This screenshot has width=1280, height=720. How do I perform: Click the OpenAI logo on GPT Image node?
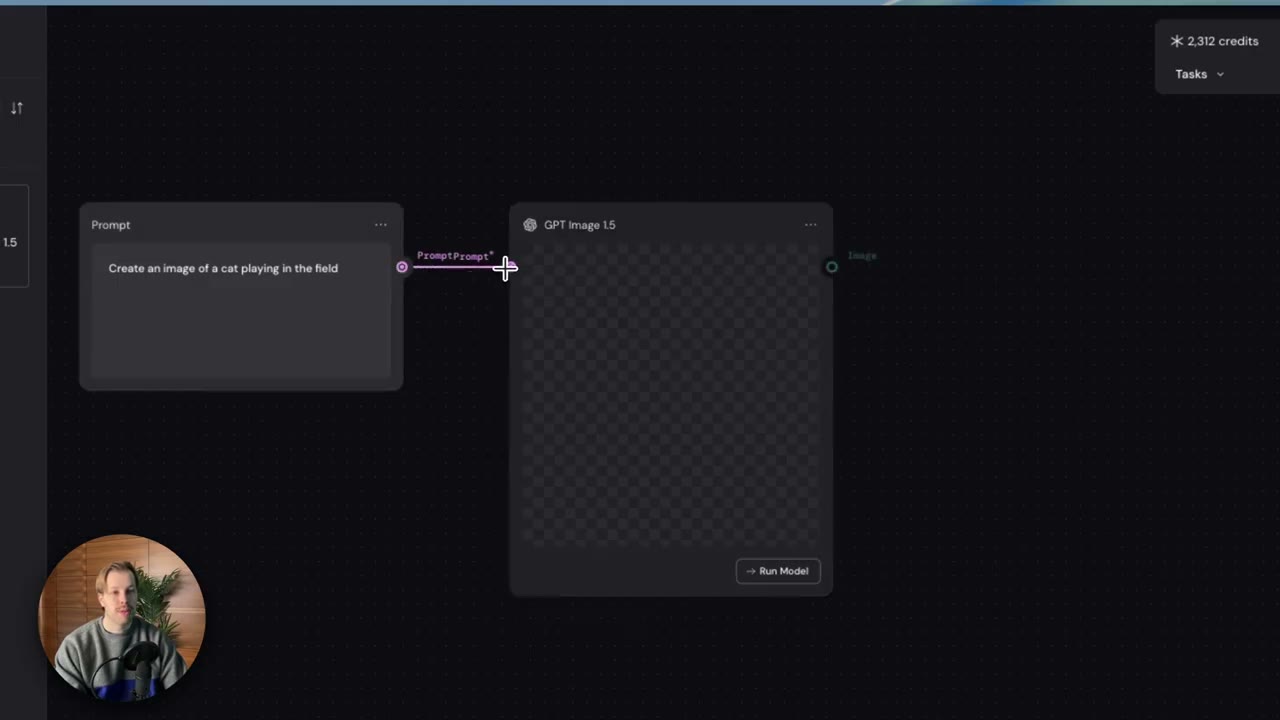(x=530, y=225)
